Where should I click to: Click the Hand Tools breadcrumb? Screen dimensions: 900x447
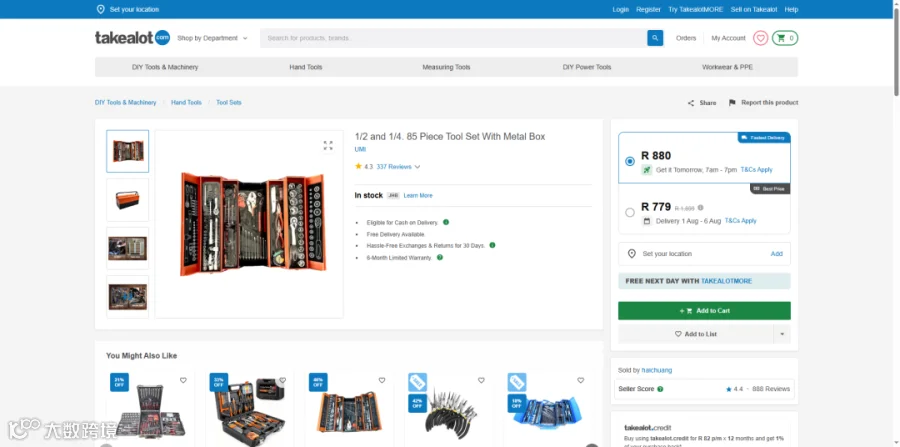coord(186,103)
